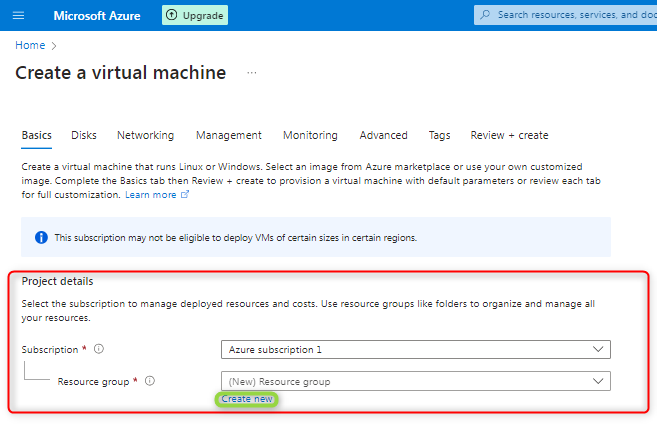The width and height of the screenshot is (657, 426).
Task: Click the Create new resource group link
Action: click(246, 399)
